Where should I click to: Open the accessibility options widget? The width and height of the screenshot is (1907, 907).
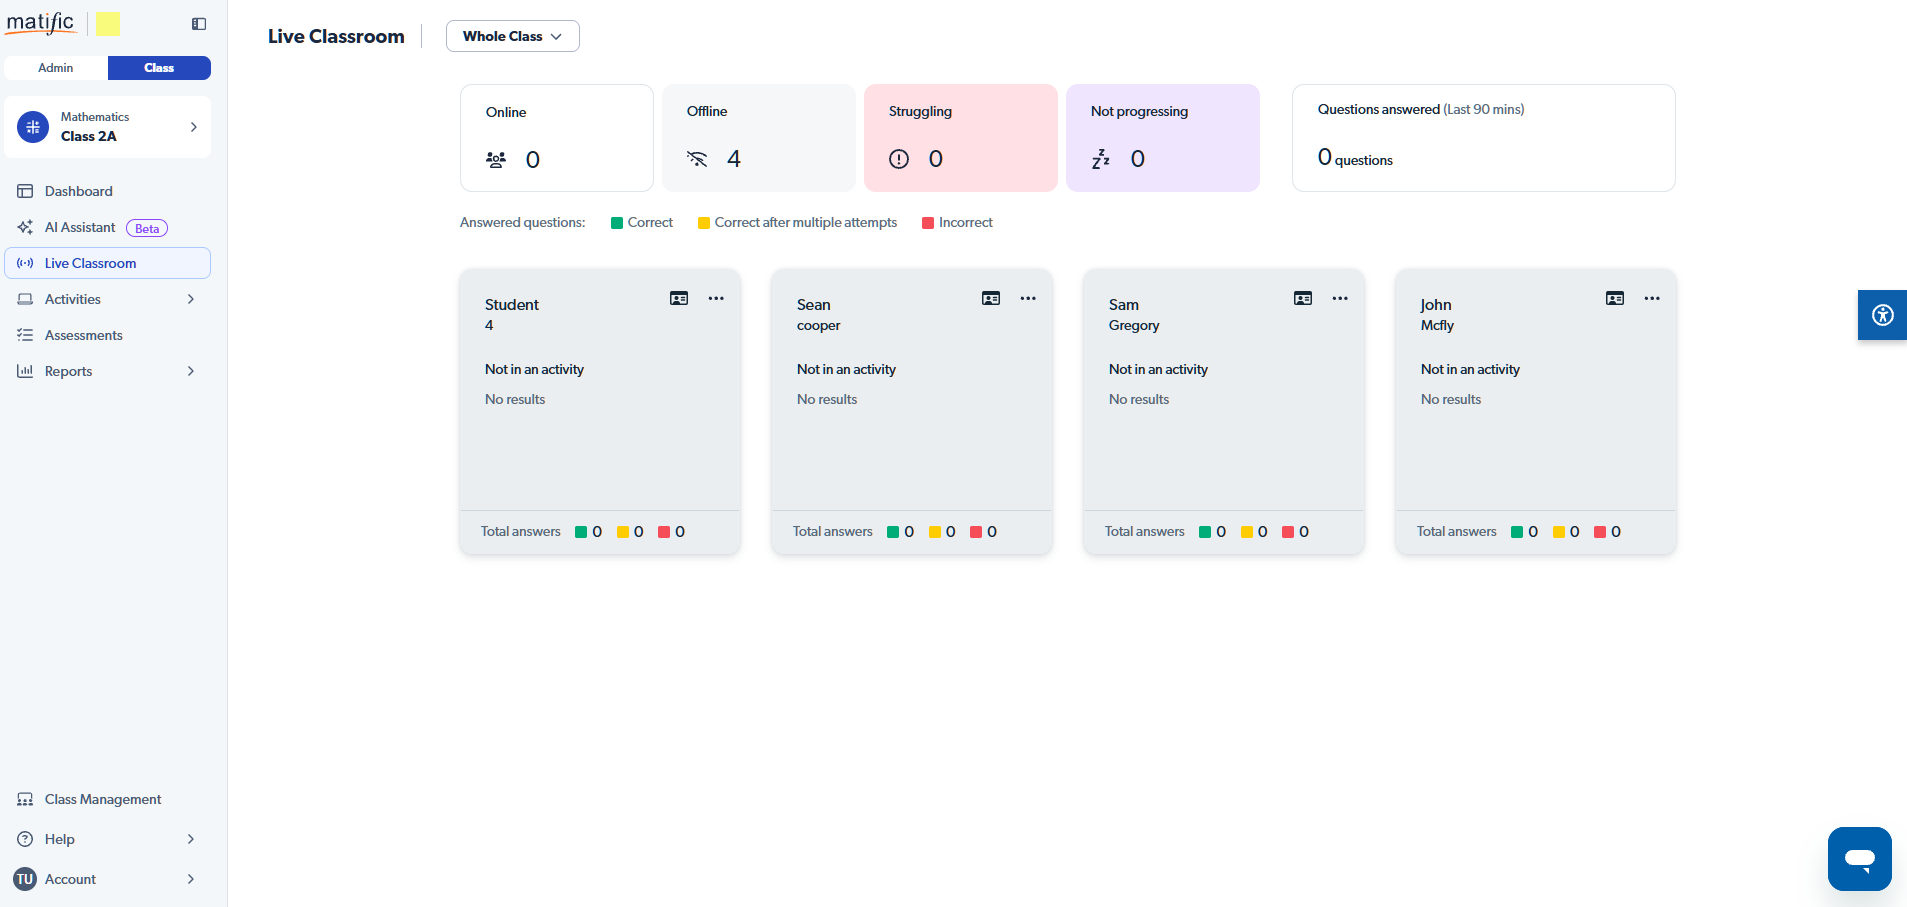(1882, 315)
